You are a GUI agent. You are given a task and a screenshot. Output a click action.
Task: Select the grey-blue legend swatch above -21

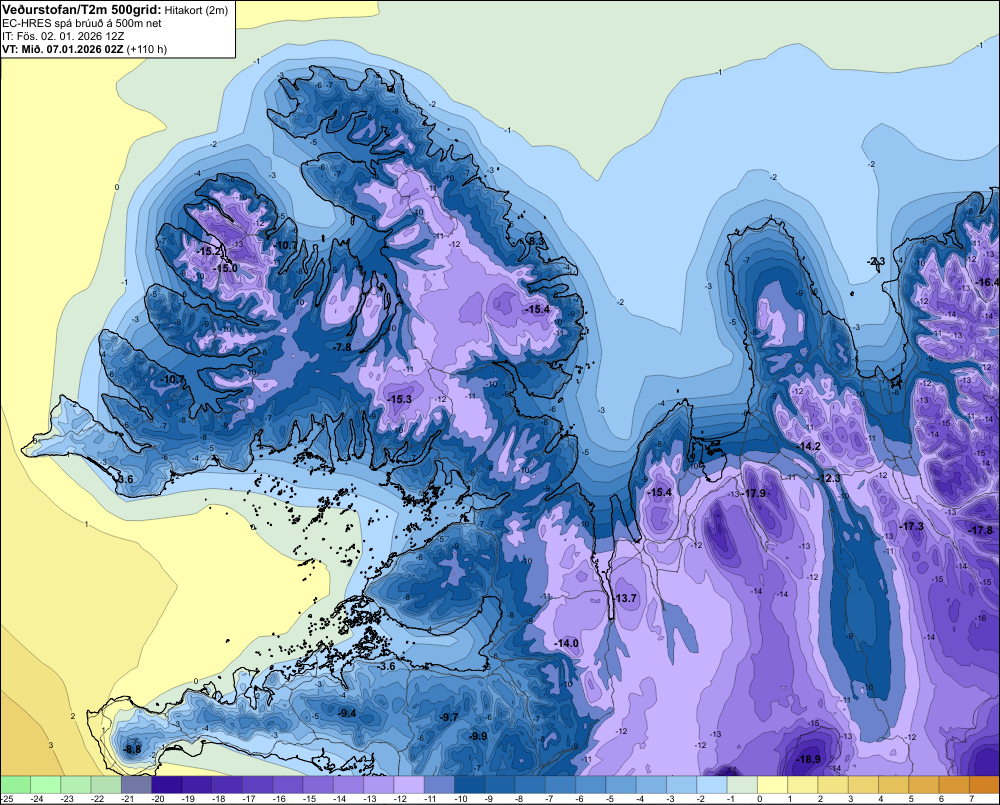136,784
